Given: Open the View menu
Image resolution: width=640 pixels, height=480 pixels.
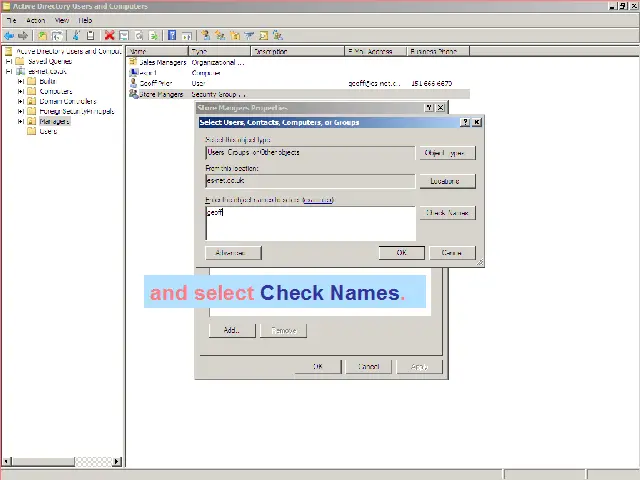Looking at the screenshot, I should pyautogui.click(x=62, y=20).
